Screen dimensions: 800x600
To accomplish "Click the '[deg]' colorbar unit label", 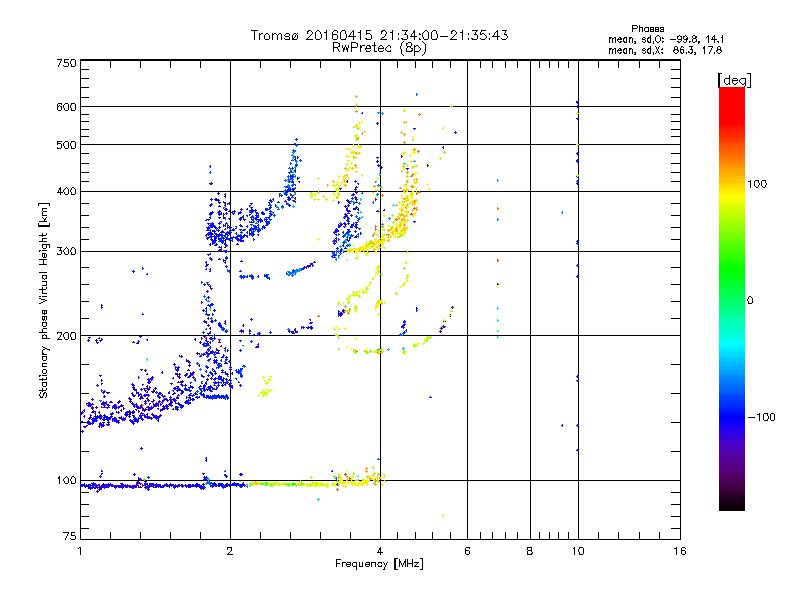I will [734, 80].
